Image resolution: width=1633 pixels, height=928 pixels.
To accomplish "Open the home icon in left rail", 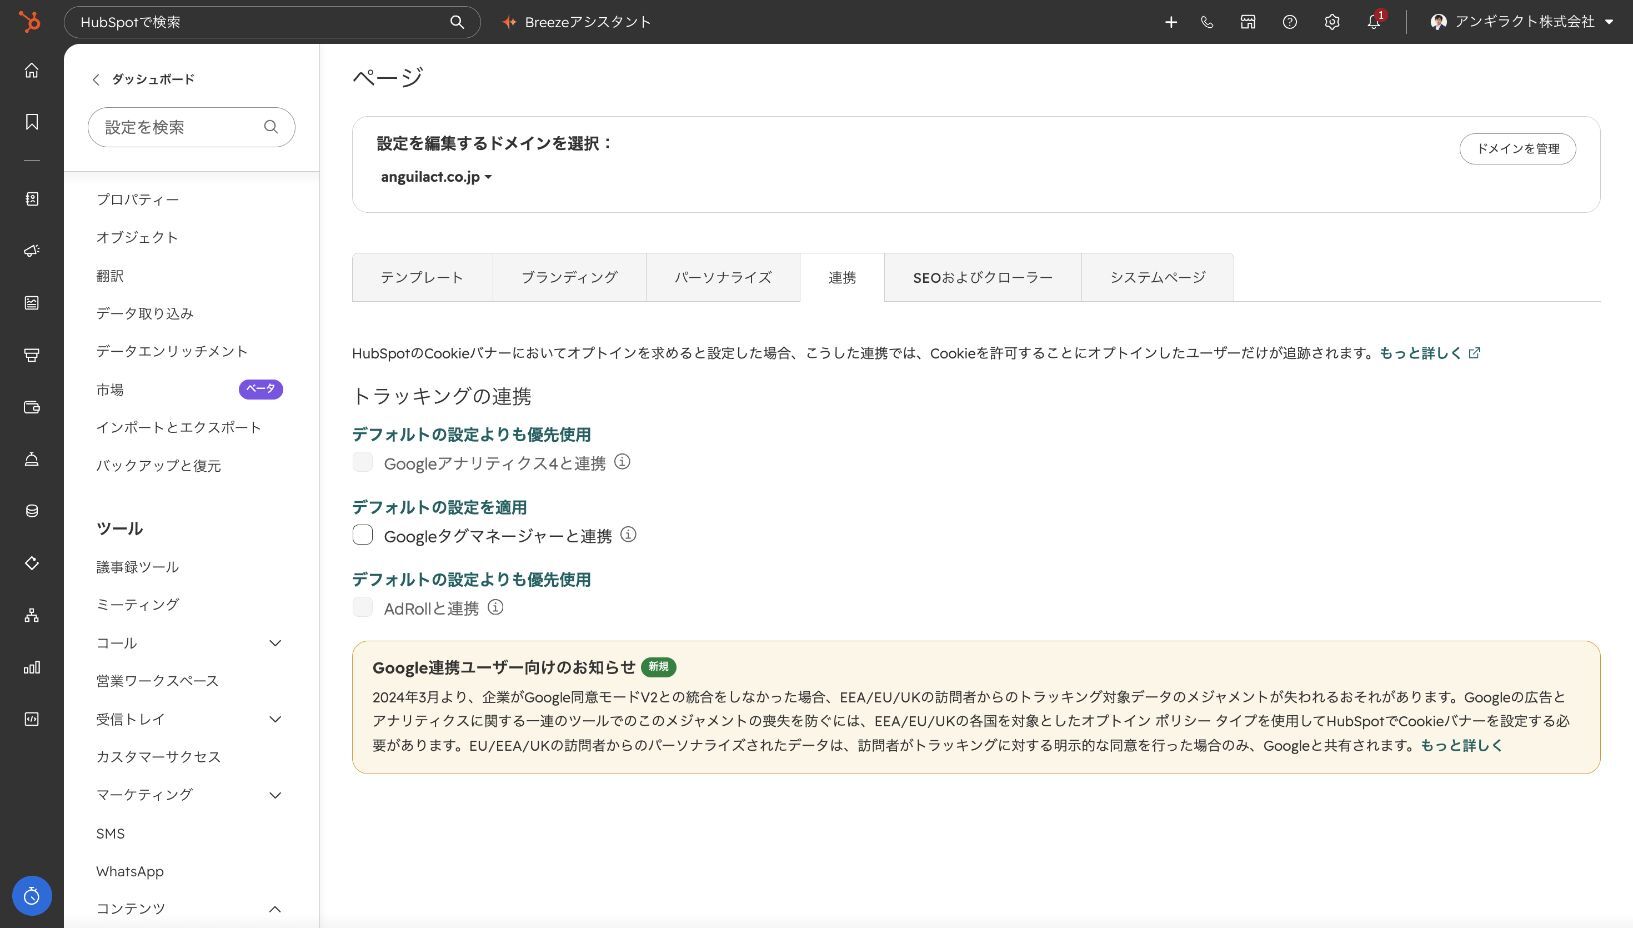I will (32, 70).
